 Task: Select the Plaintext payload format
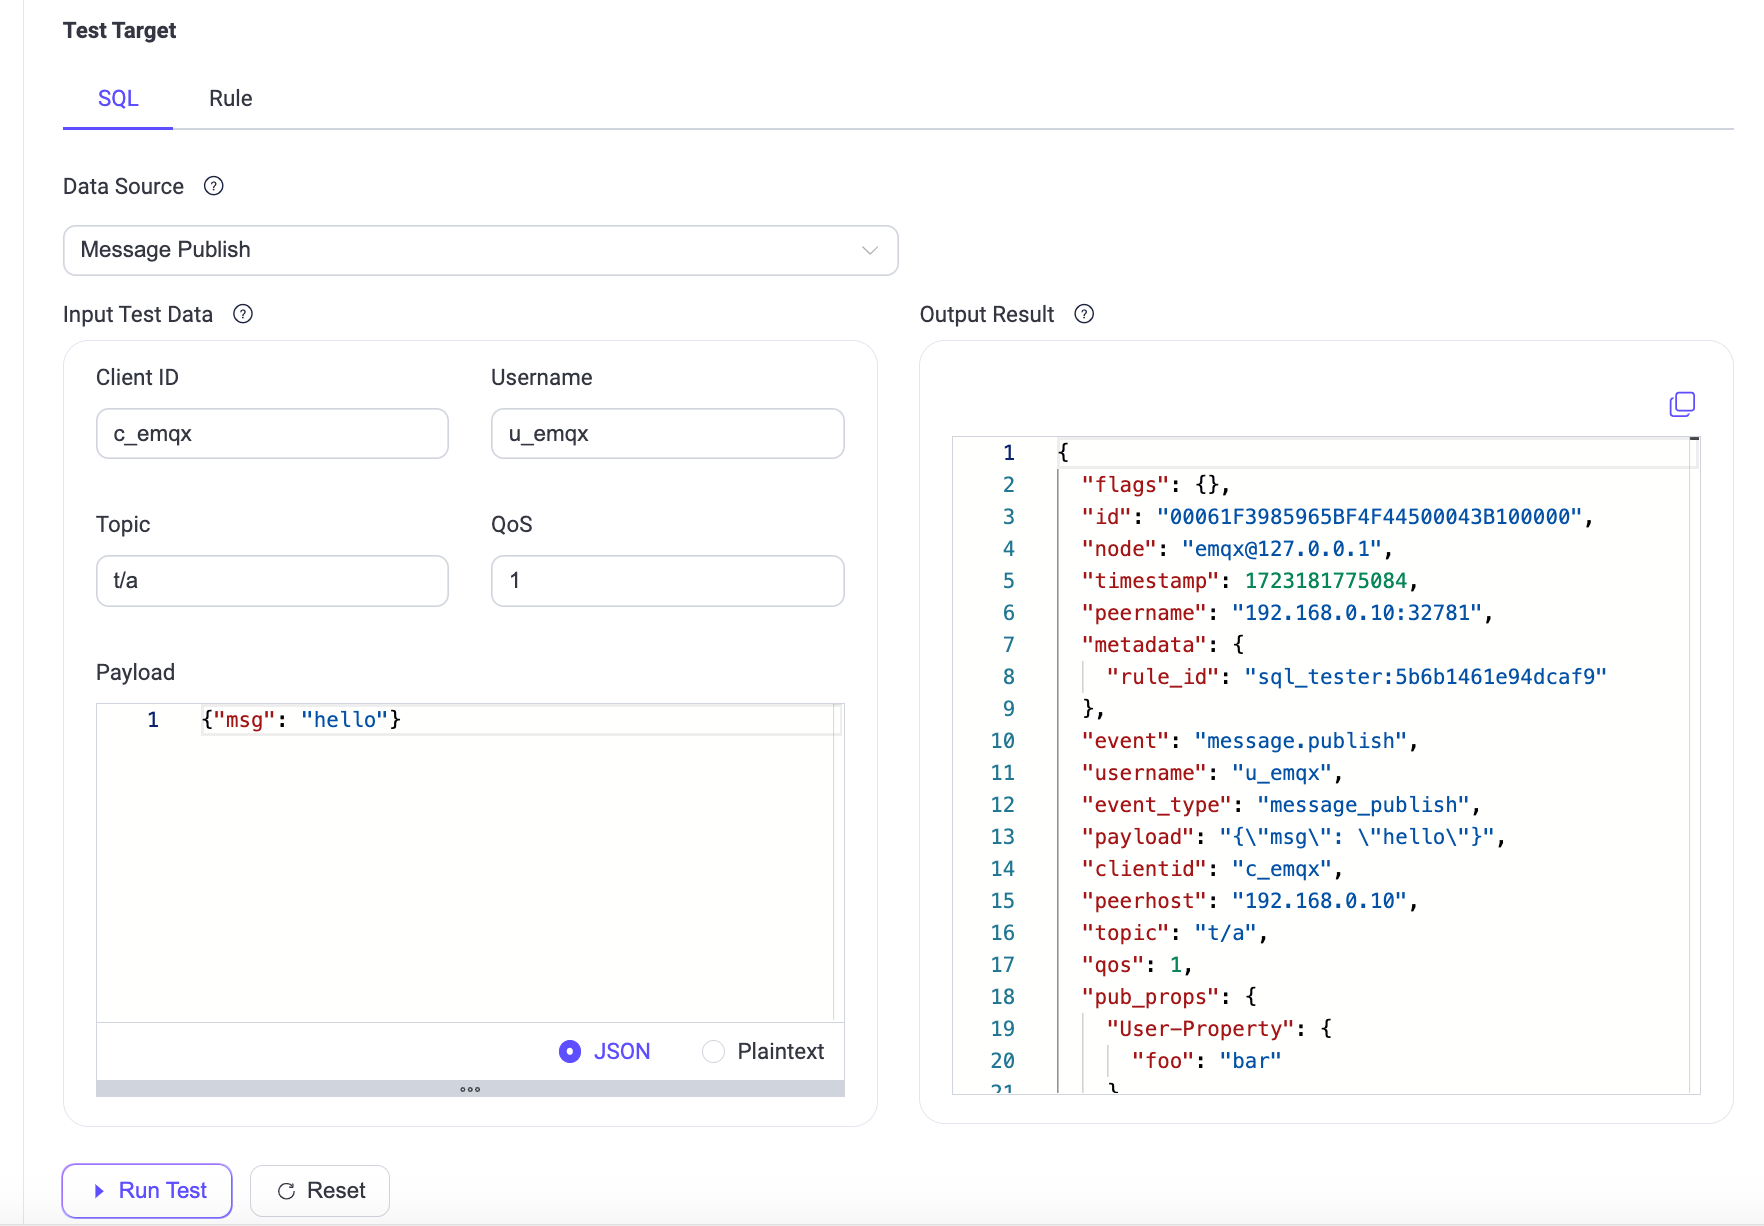[713, 1051]
